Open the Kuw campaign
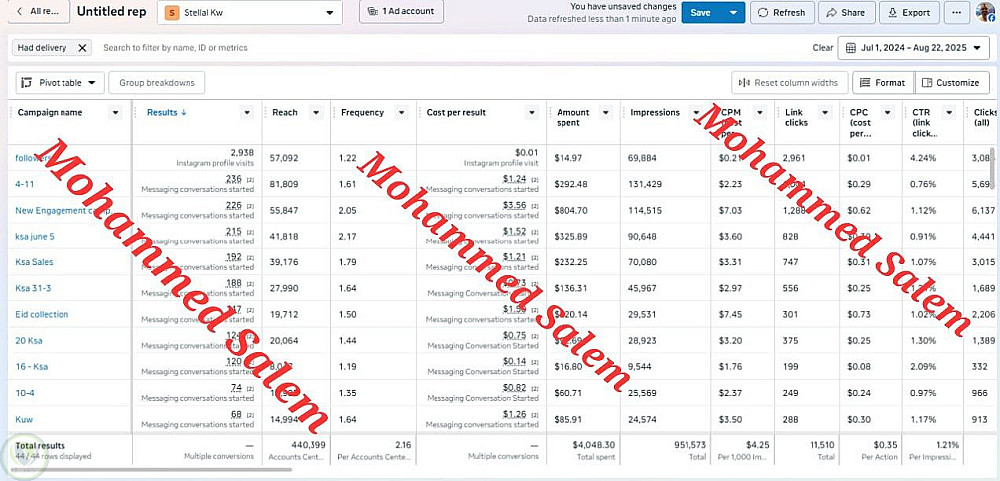This screenshot has height=481, width=1000. (24, 419)
